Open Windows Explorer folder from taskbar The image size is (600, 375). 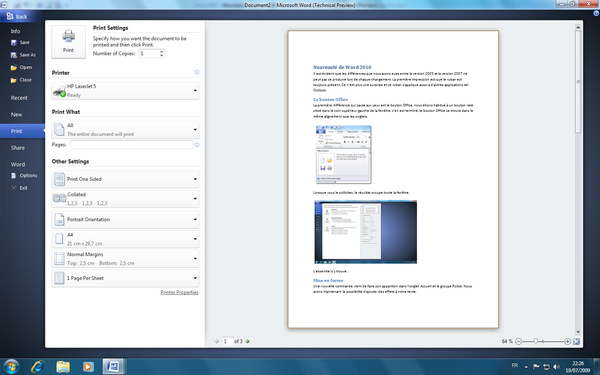[63, 367]
